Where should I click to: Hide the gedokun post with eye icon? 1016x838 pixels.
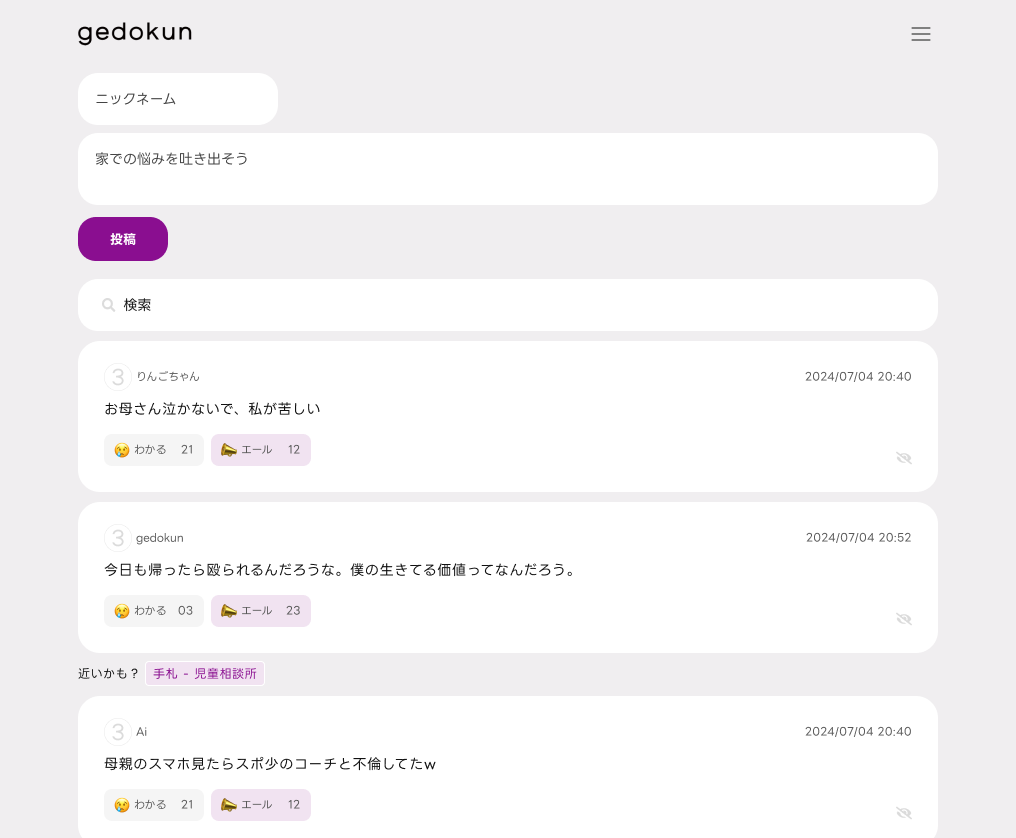point(904,619)
